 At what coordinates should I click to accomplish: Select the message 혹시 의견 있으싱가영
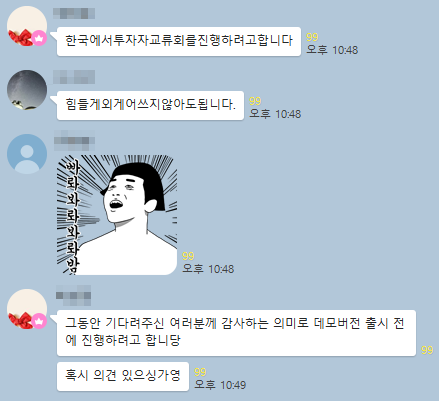[x=123, y=376]
